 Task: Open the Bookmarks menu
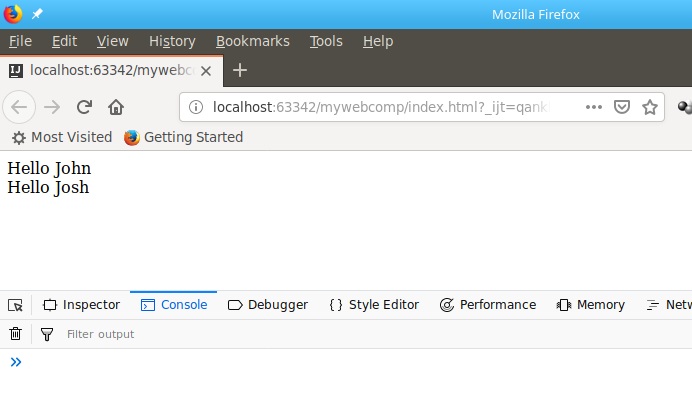point(252,41)
